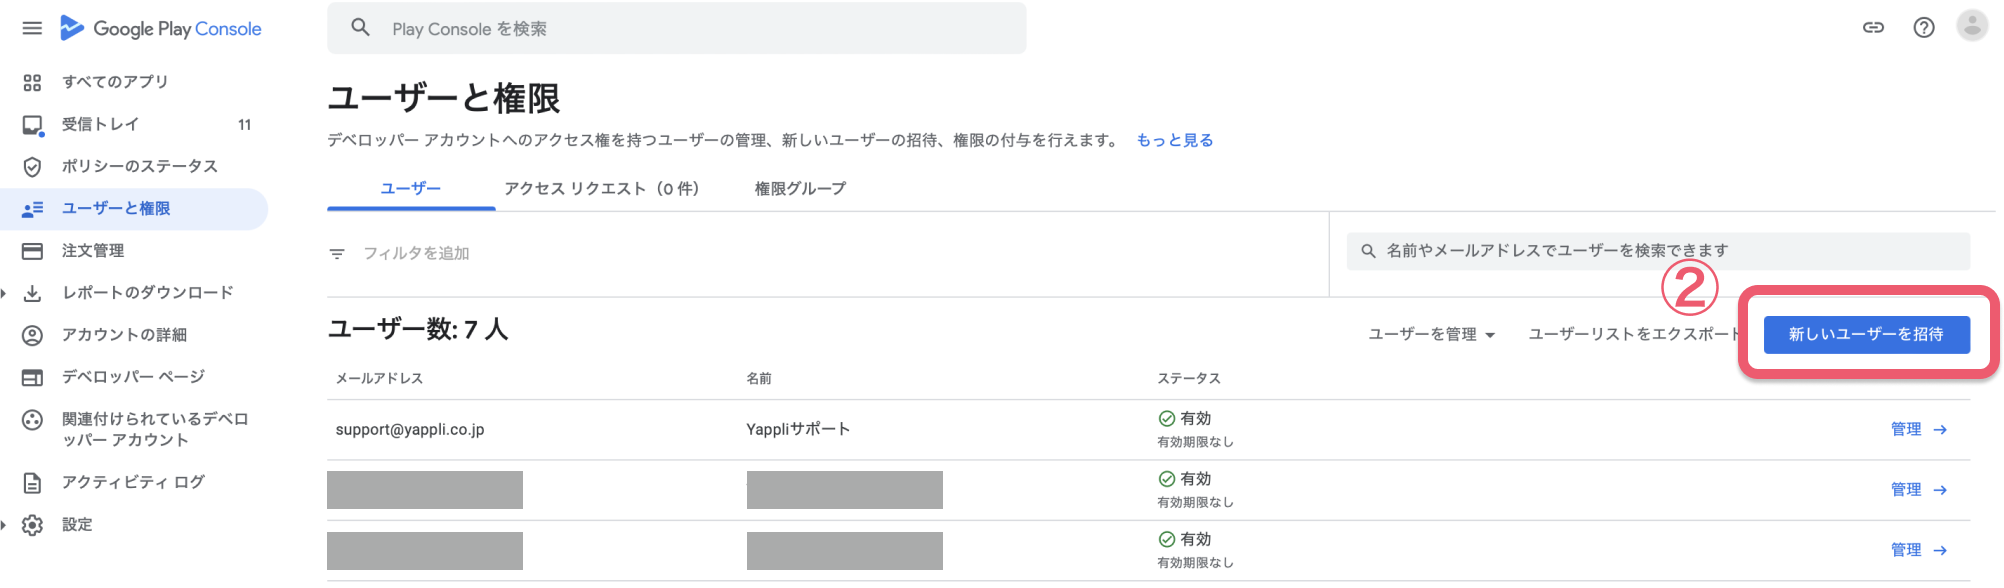Screen dimensions: 2004x588
Task: Click the デベロッパー ページ page icon
Action: coord(32,377)
